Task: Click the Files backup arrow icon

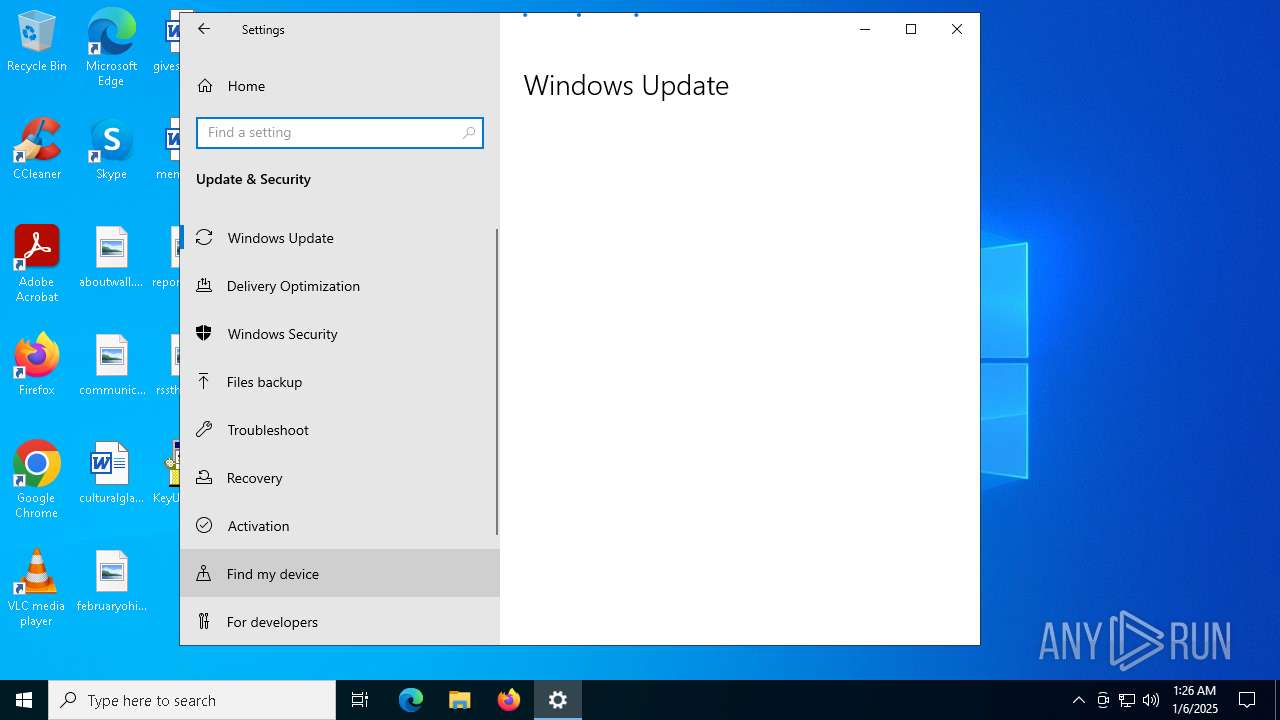Action: click(x=204, y=382)
